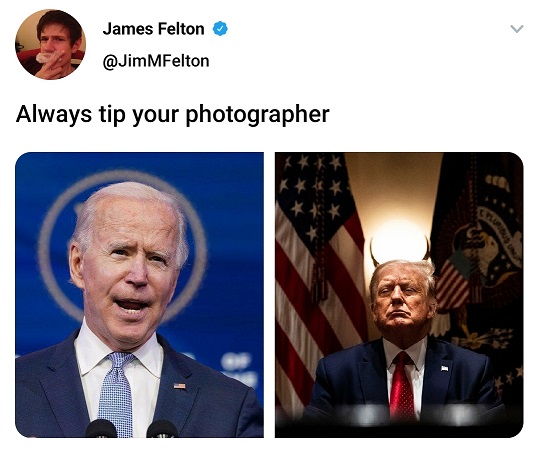Click the blue patterned tie in left photo

[116, 392]
